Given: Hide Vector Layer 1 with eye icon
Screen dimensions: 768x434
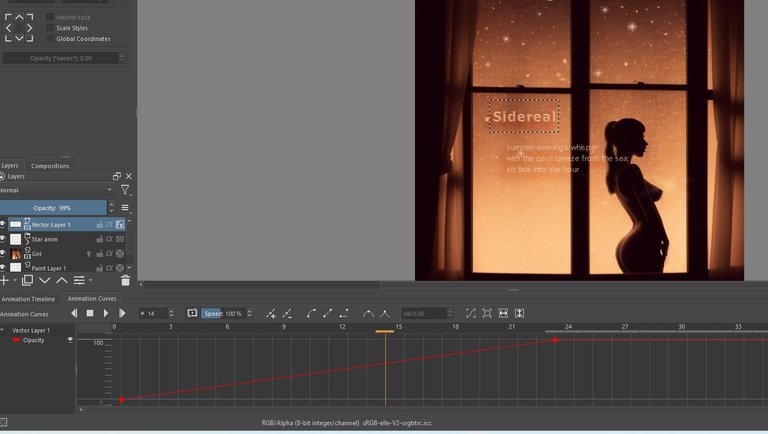Looking at the screenshot, I should click(3, 224).
